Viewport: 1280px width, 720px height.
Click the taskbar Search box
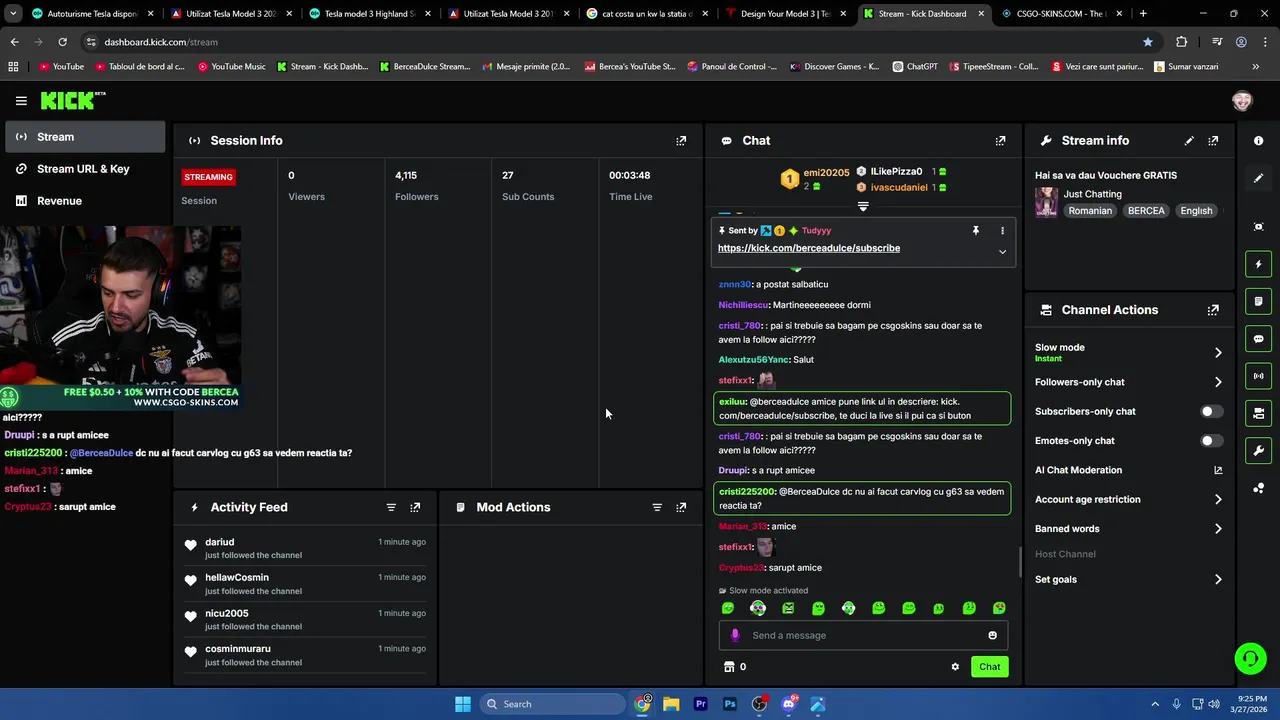click(x=552, y=704)
